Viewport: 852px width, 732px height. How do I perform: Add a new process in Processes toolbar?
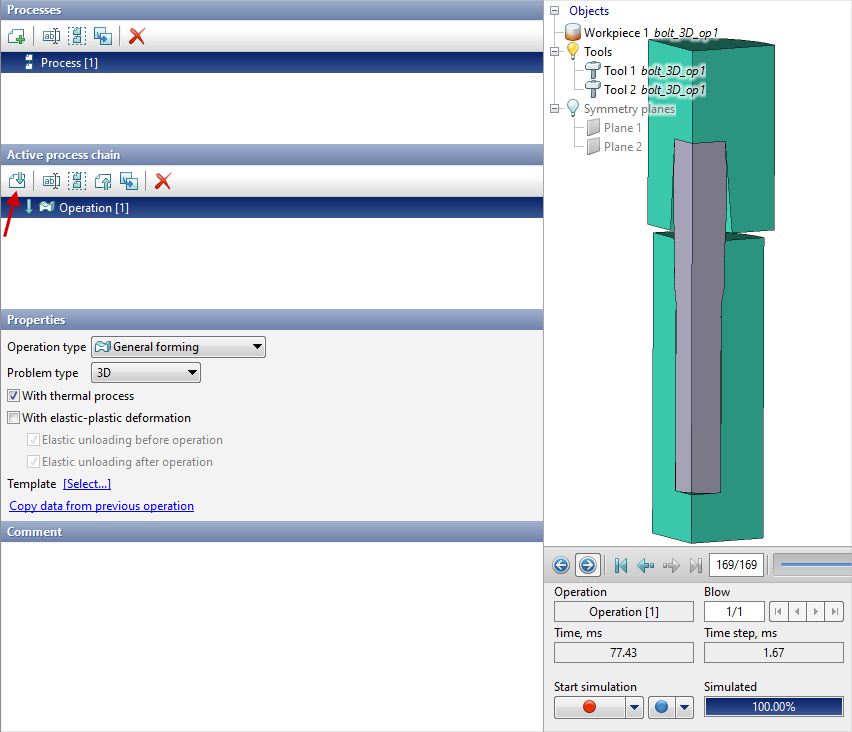[x=16, y=36]
